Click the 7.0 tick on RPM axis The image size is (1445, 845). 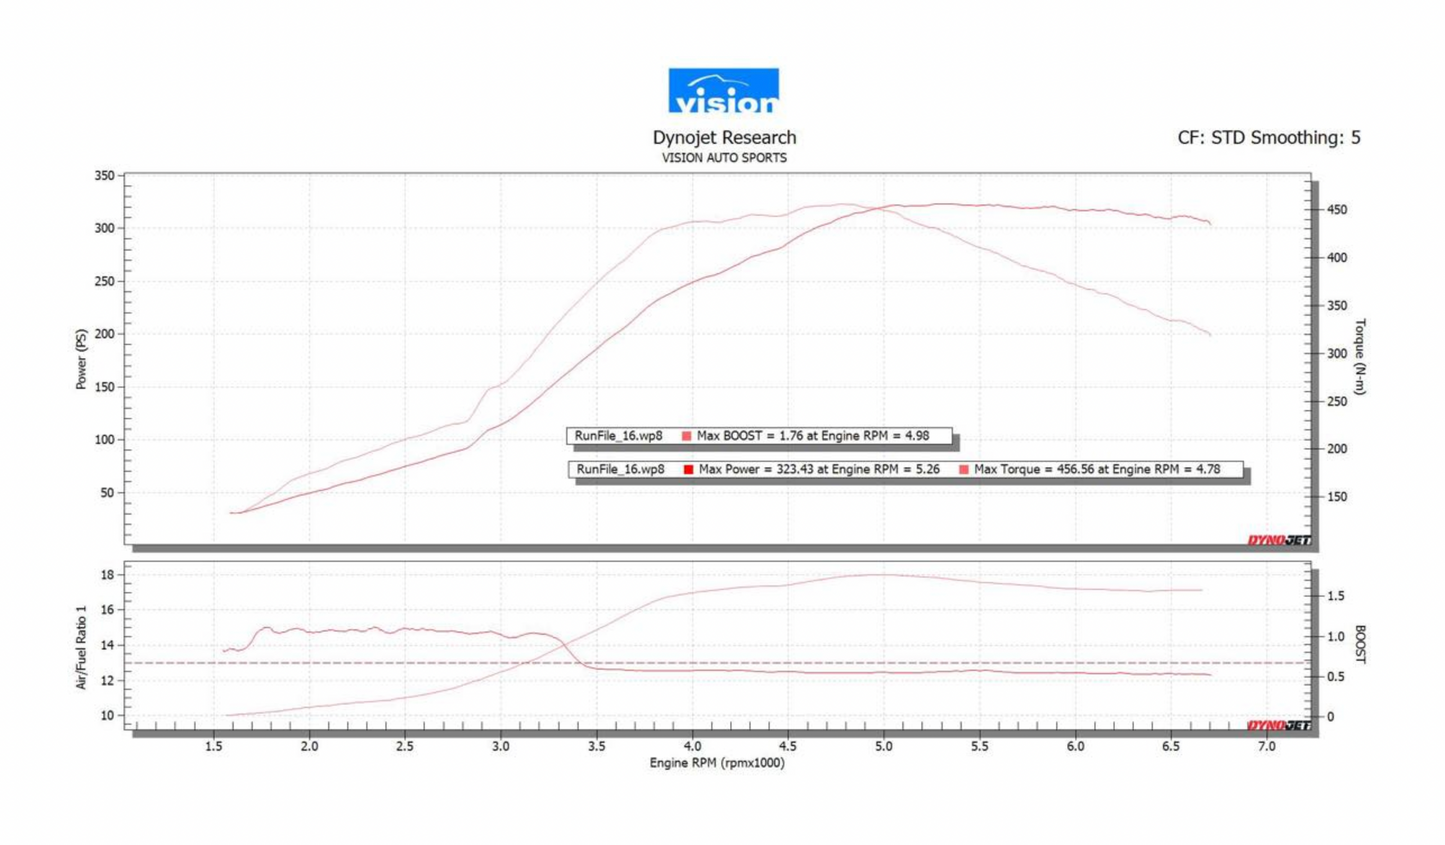pyautogui.click(x=1266, y=746)
